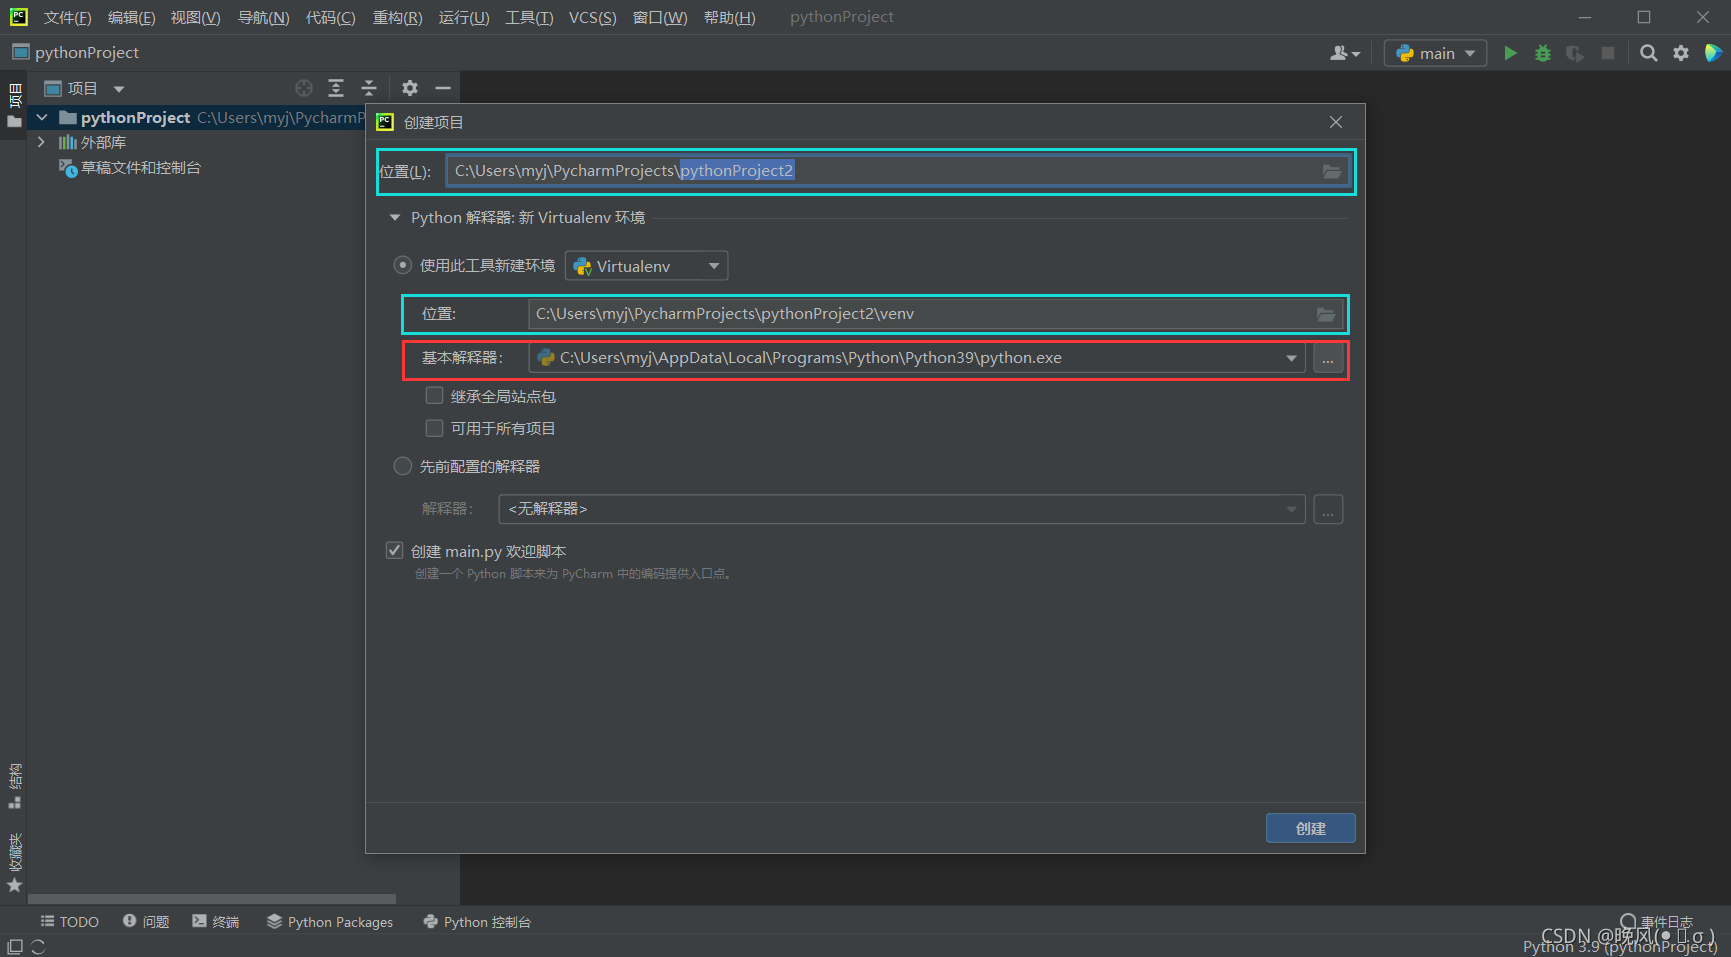This screenshot has height=957, width=1731.
Task: Expand the 外部库 tree node
Action: (x=42, y=143)
